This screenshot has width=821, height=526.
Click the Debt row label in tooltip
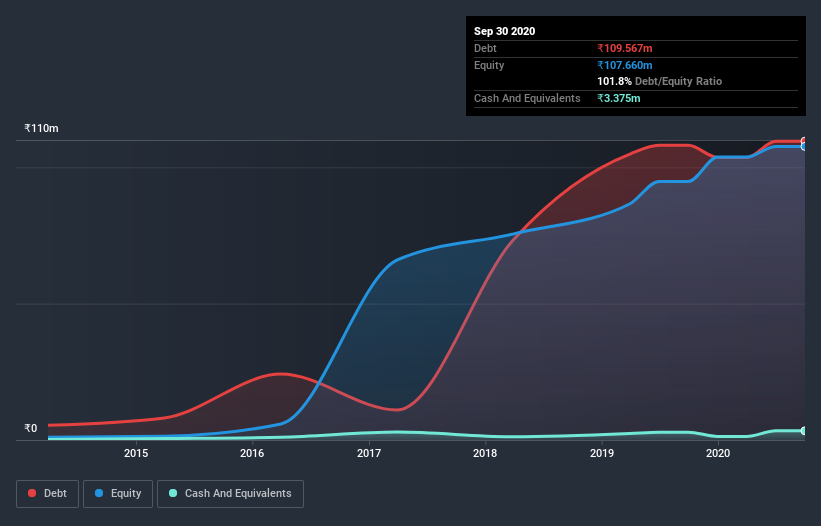(x=485, y=48)
